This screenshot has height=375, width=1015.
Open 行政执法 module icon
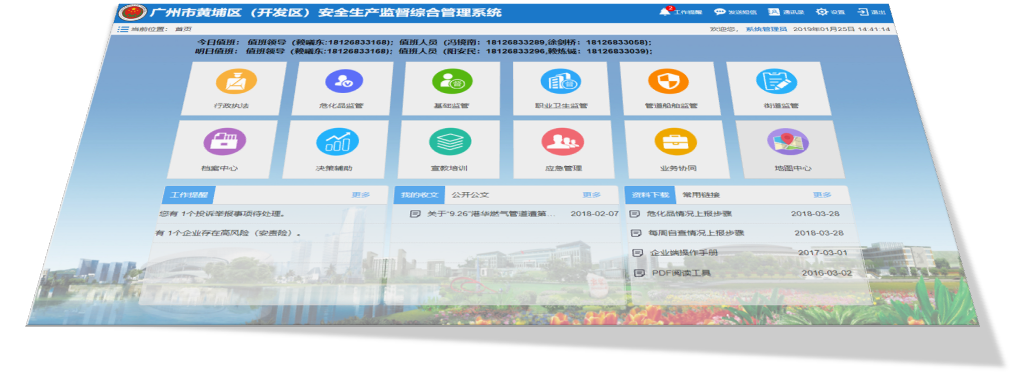click(x=236, y=81)
